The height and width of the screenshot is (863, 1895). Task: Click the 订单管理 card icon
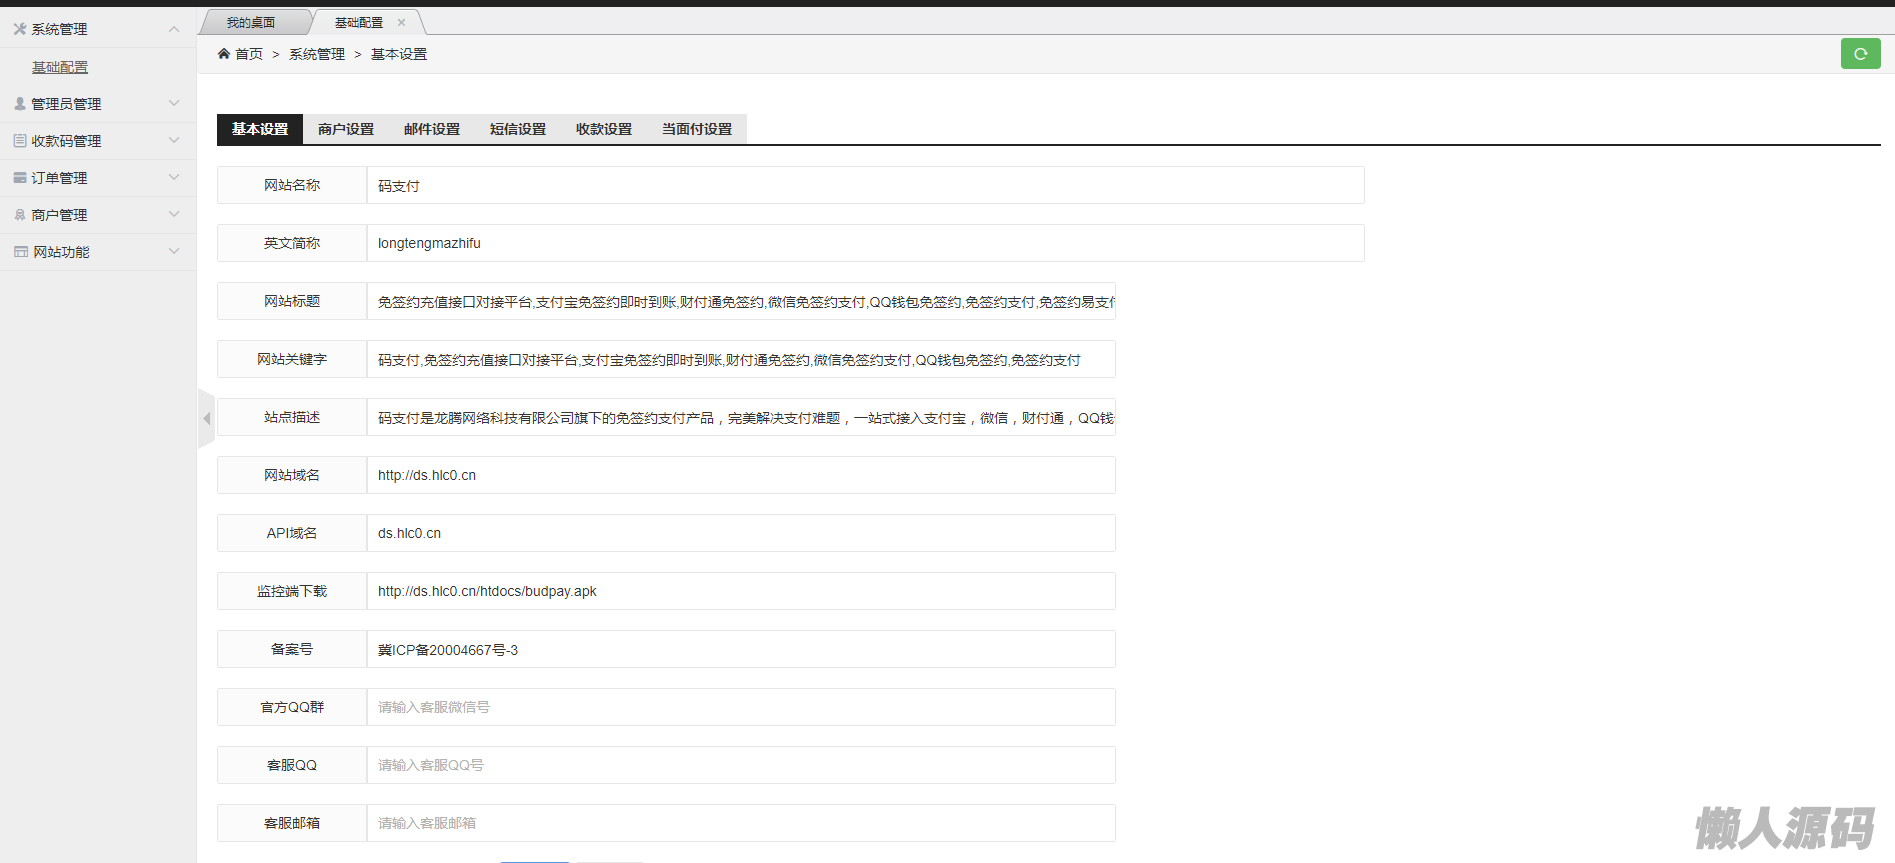(20, 178)
